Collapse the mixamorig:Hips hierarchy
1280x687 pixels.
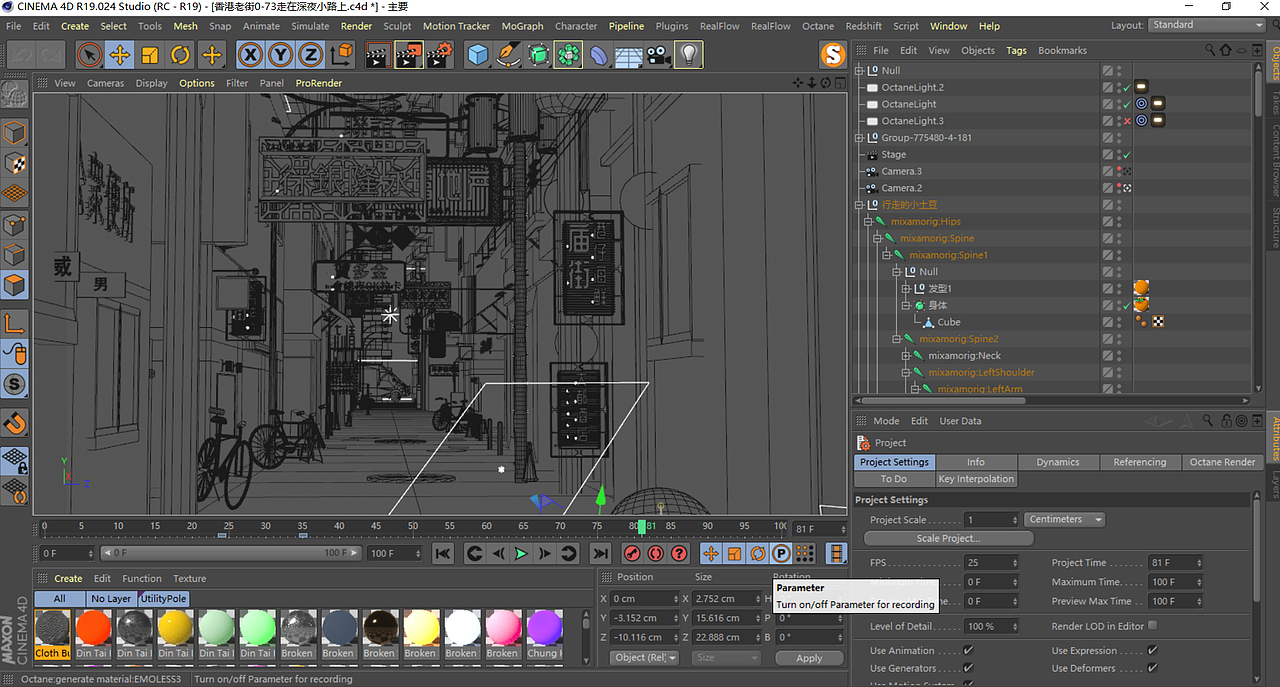pos(868,222)
